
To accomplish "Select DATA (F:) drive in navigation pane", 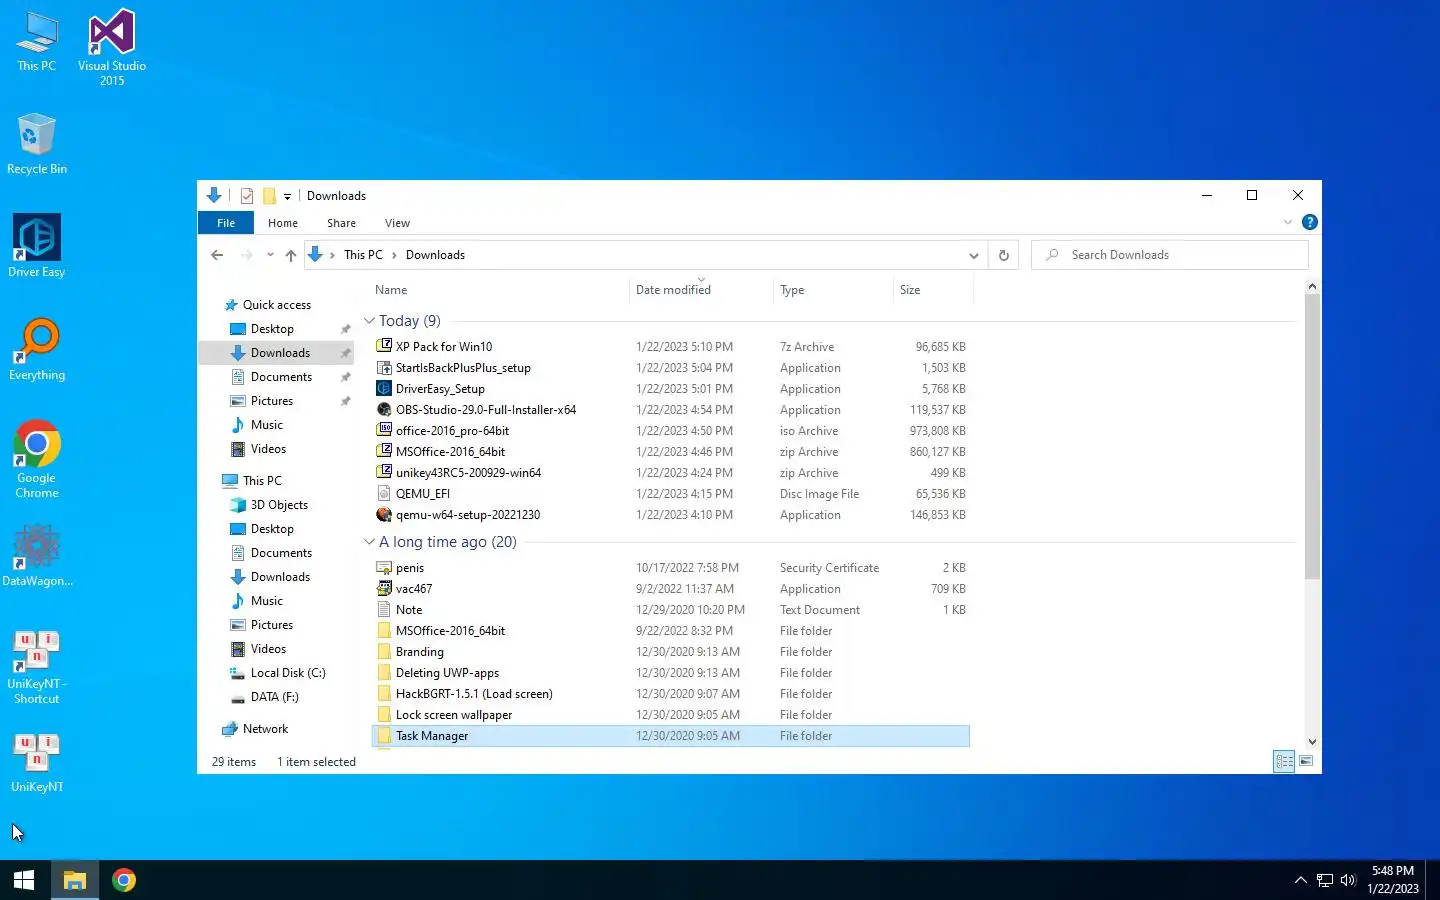I will [274, 697].
